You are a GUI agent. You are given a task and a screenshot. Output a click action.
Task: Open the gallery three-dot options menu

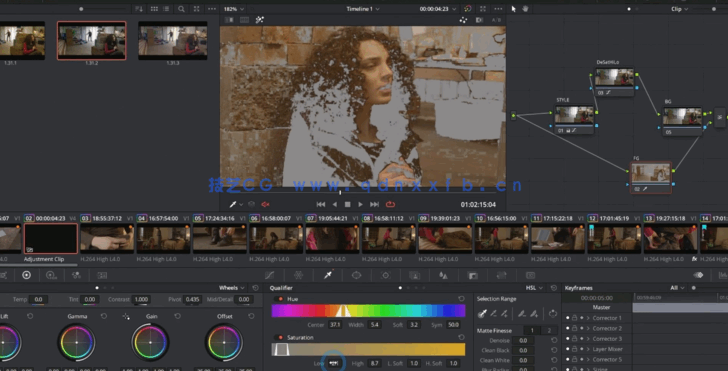tap(212, 9)
